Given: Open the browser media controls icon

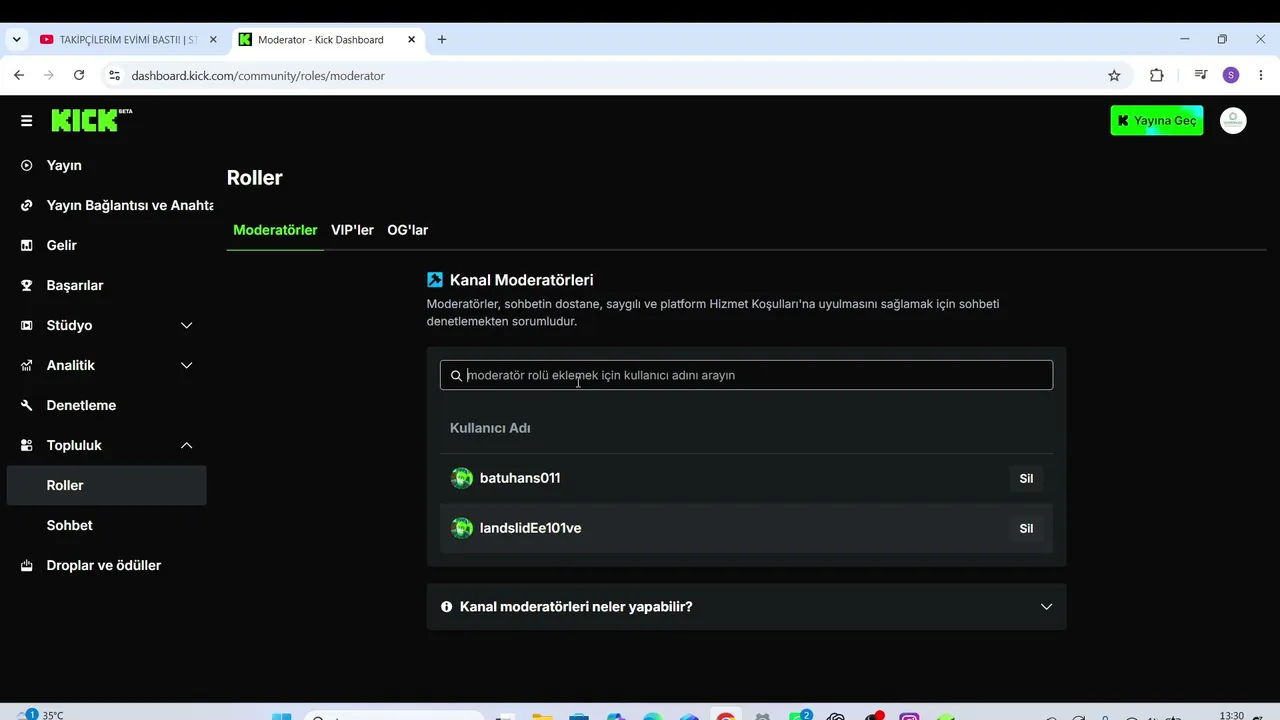Looking at the screenshot, I should pyautogui.click(x=1201, y=75).
